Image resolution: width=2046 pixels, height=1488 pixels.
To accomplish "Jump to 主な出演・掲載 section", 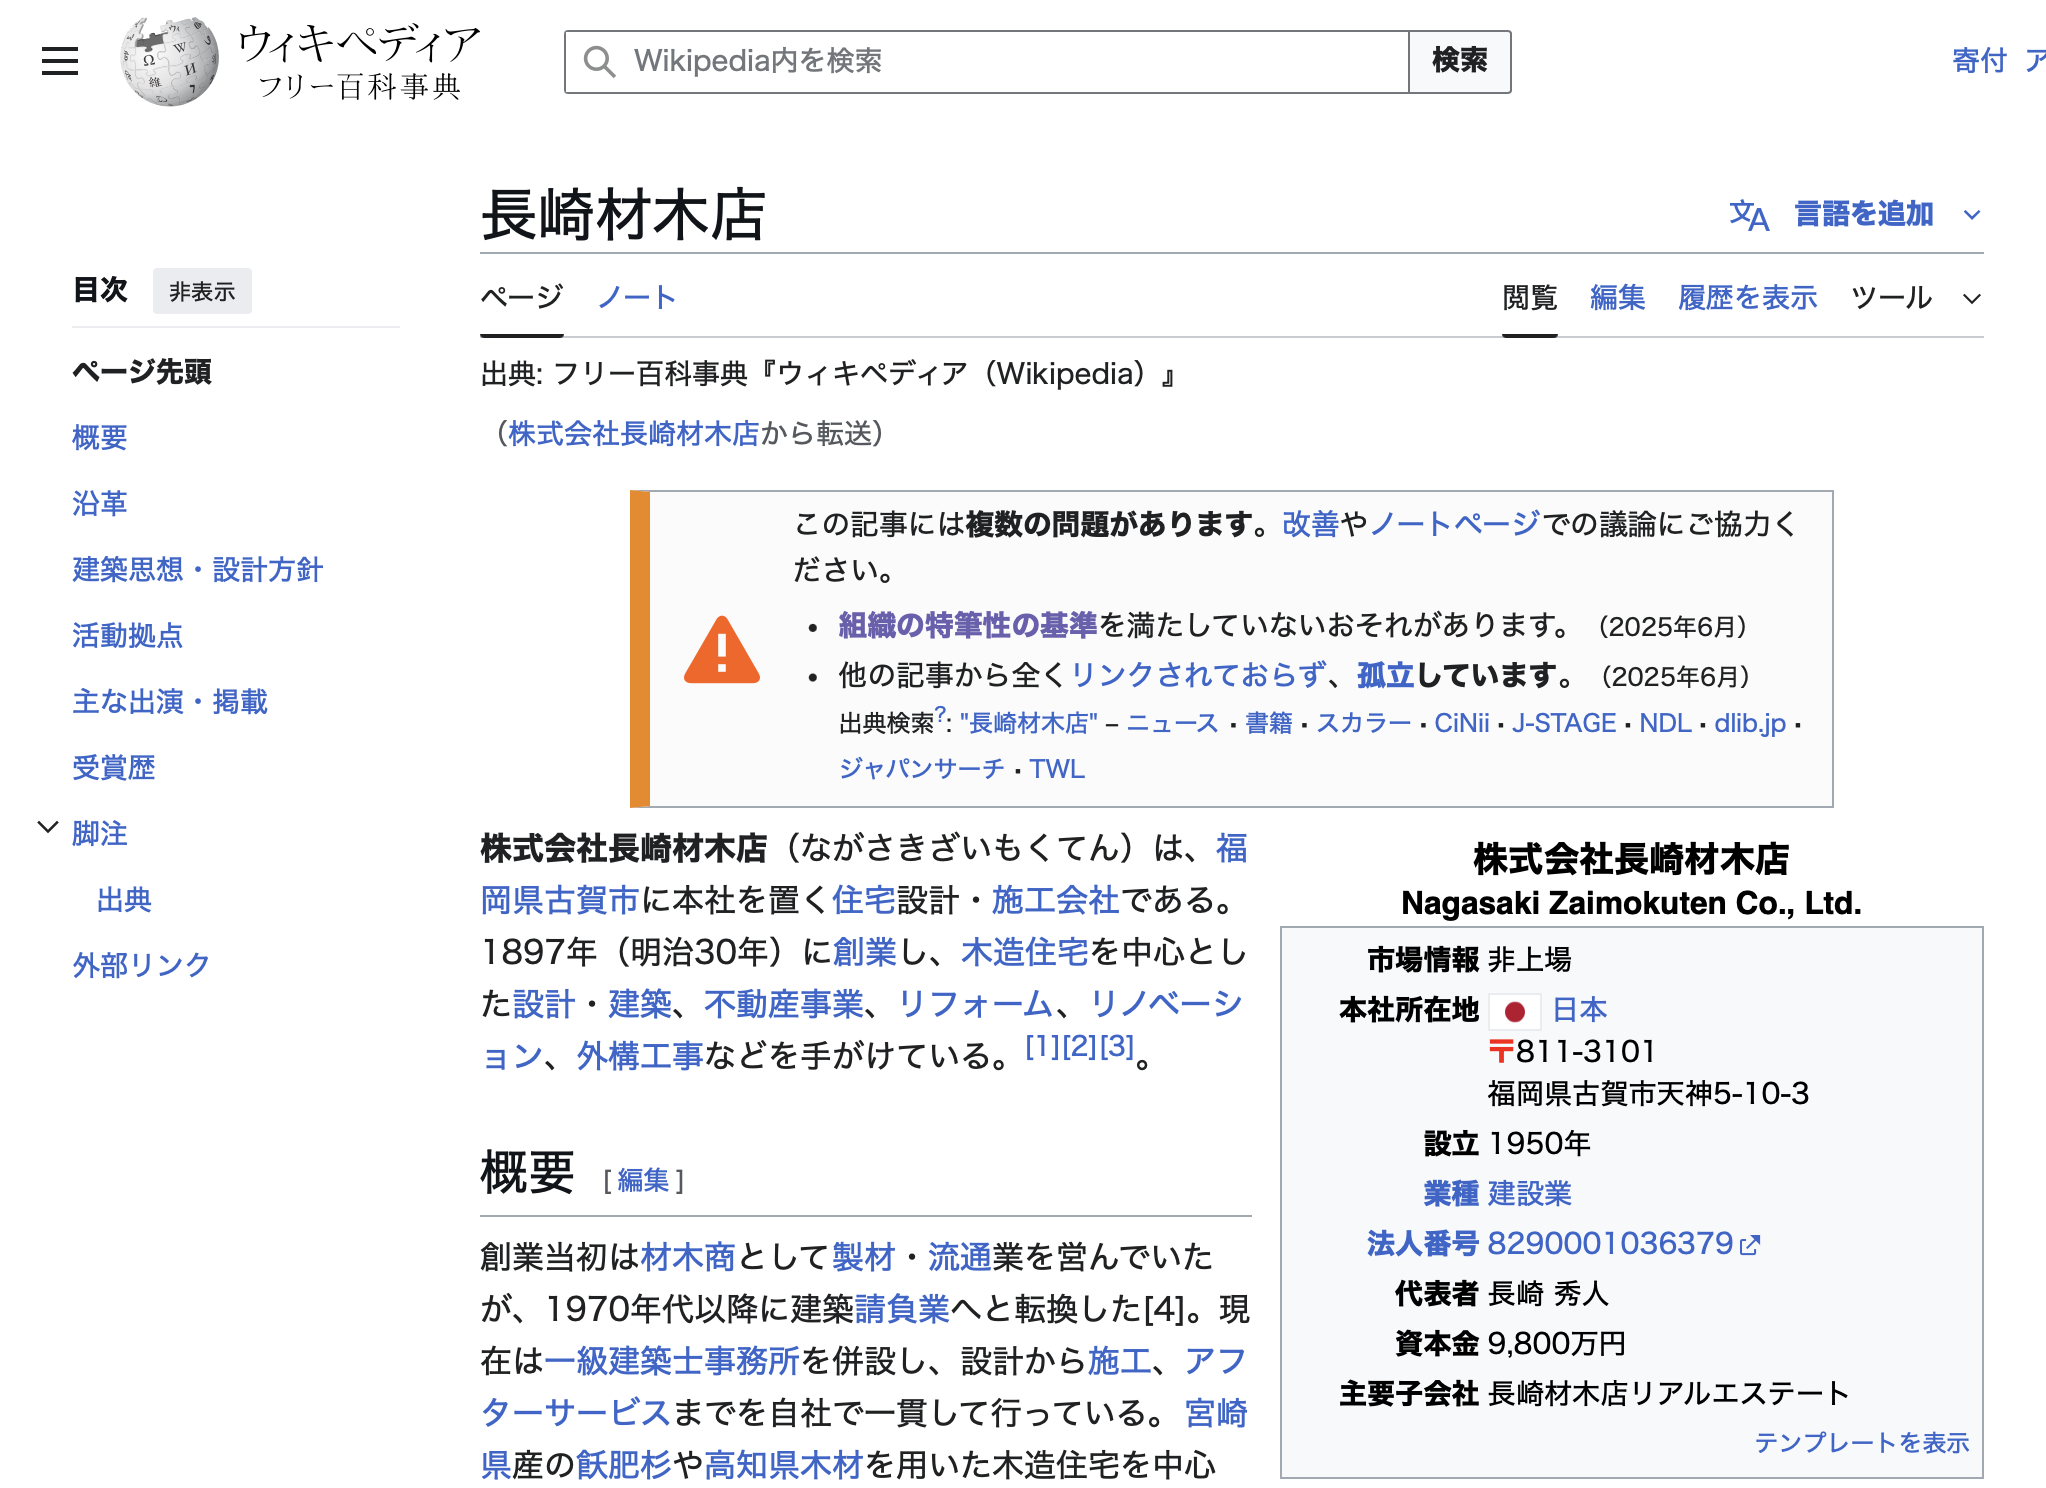I will click(x=169, y=702).
